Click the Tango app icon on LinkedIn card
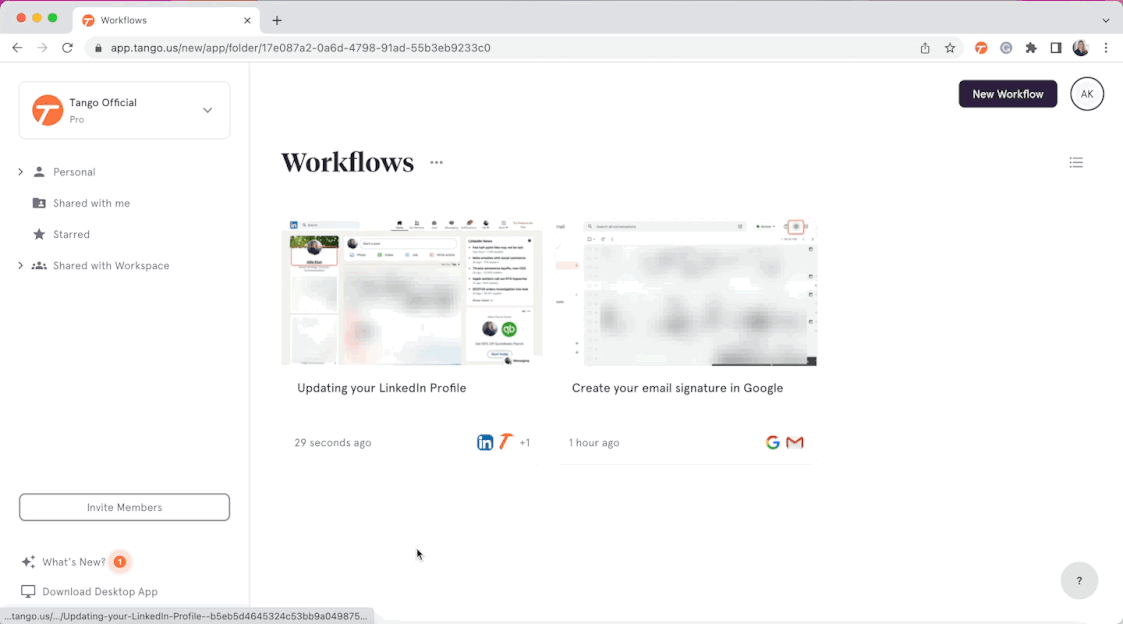The height and width of the screenshot is (624, 1123). point(506,442)
